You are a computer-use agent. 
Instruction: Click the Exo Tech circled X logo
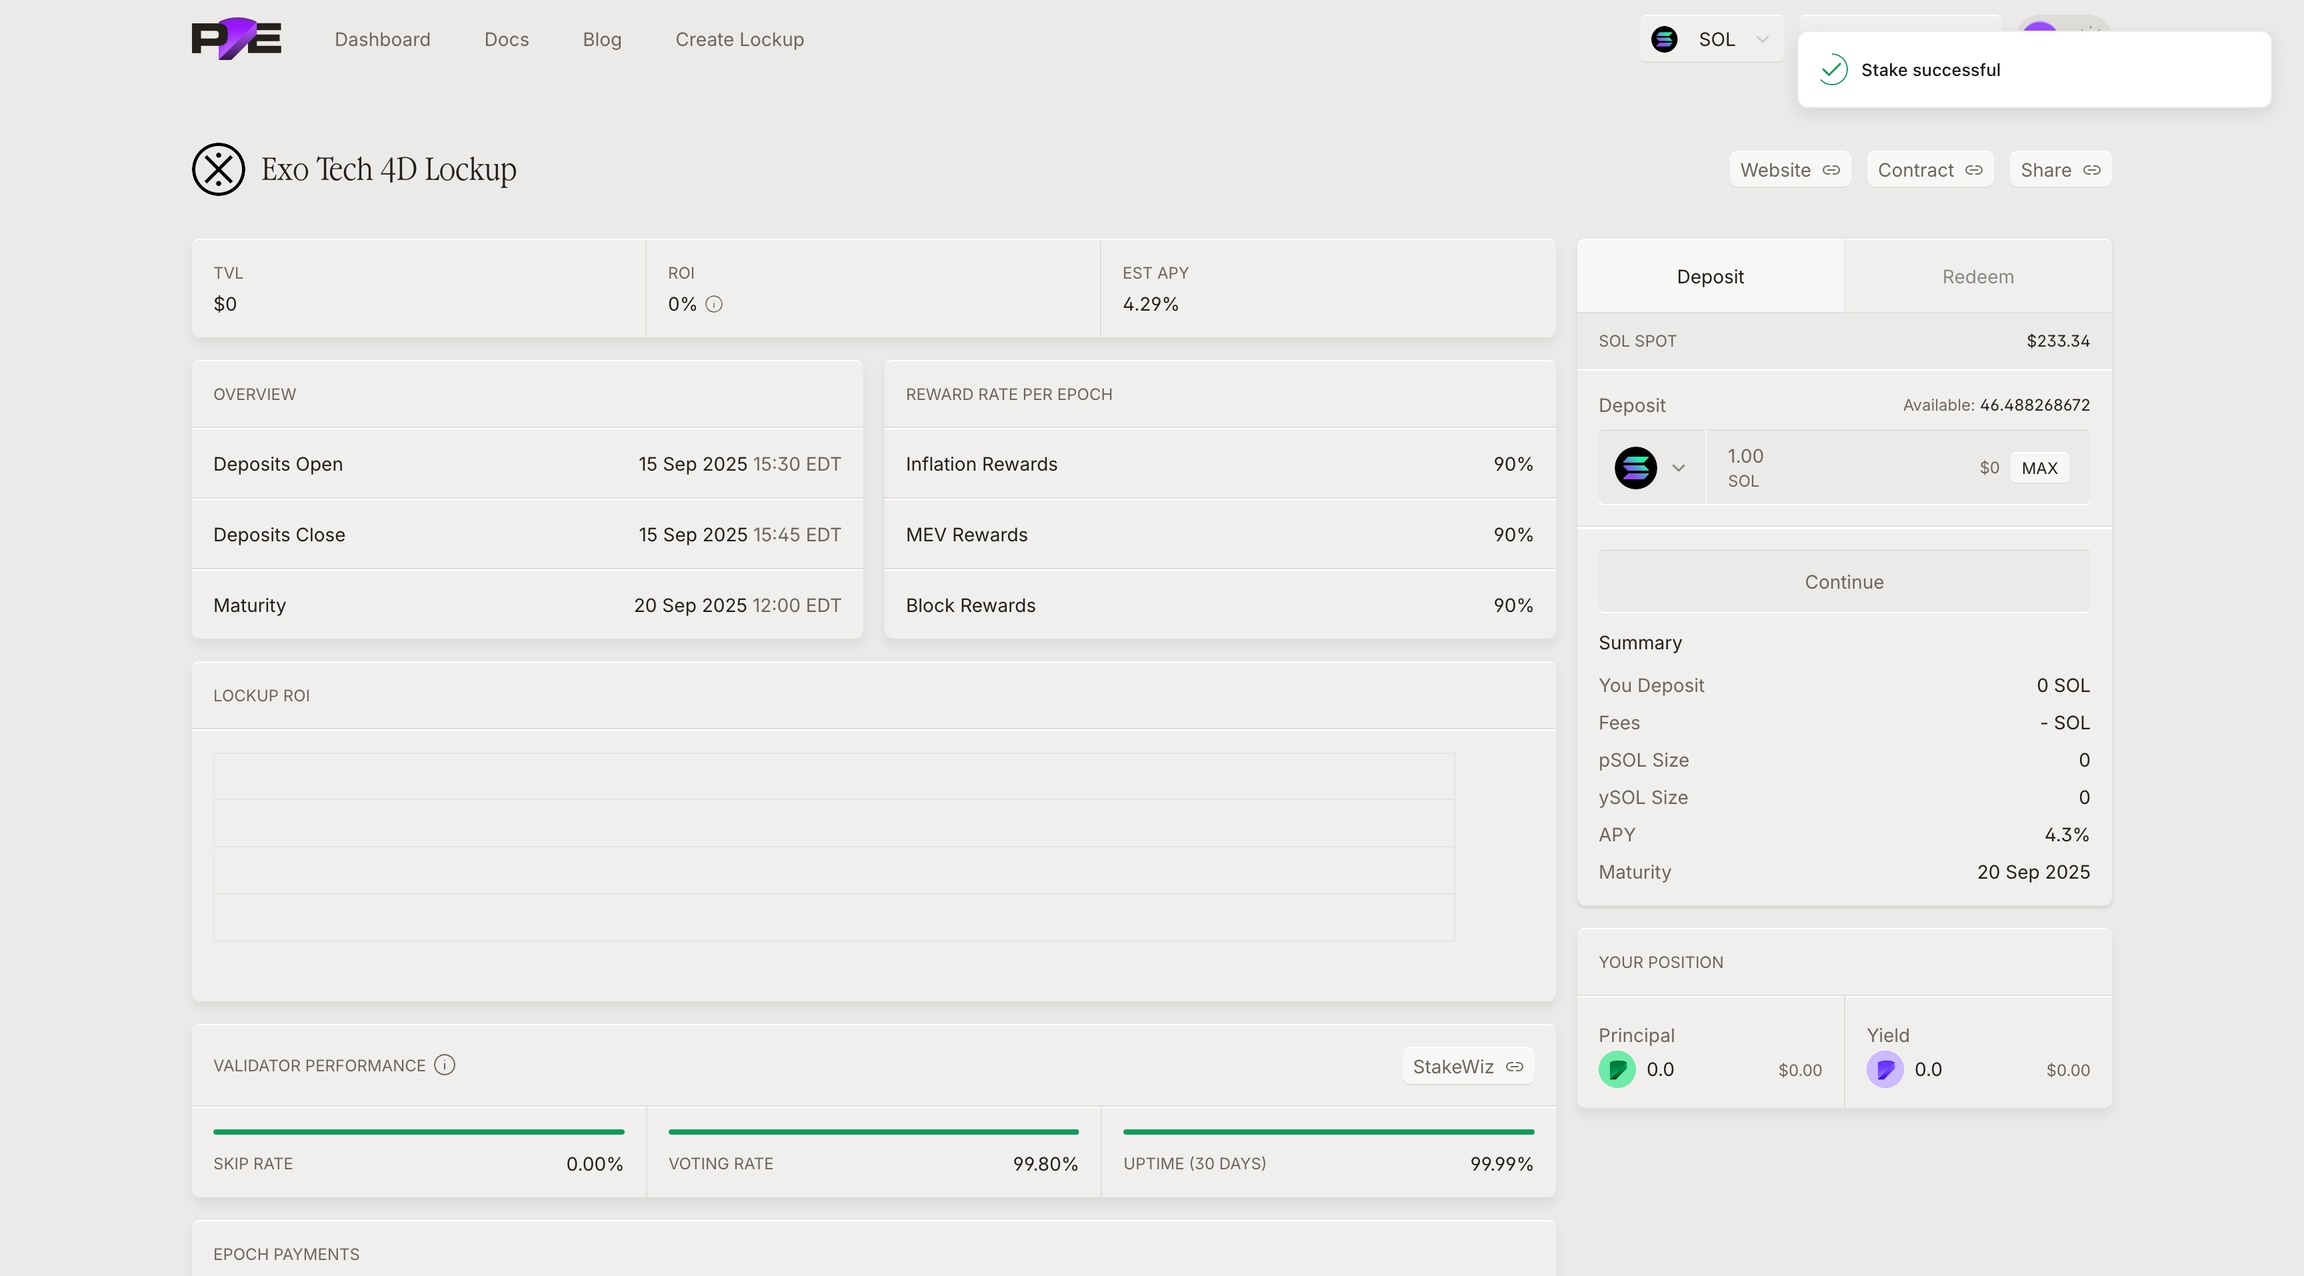click(x=218, y=169)
